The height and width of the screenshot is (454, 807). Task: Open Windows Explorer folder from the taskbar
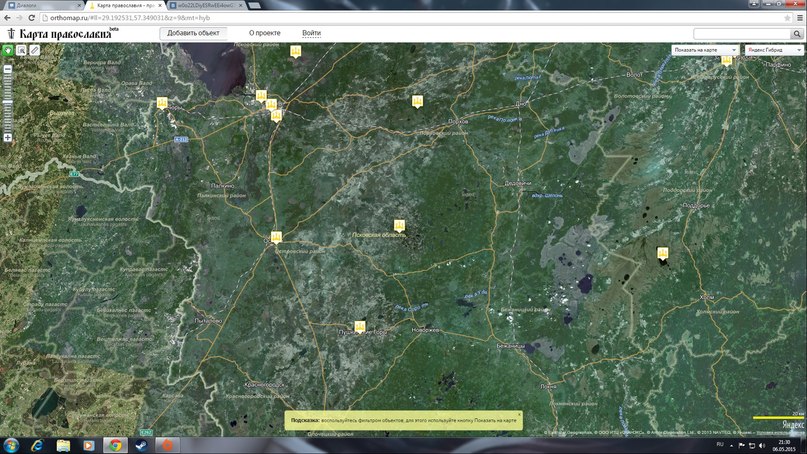click(x=63, y=445)
